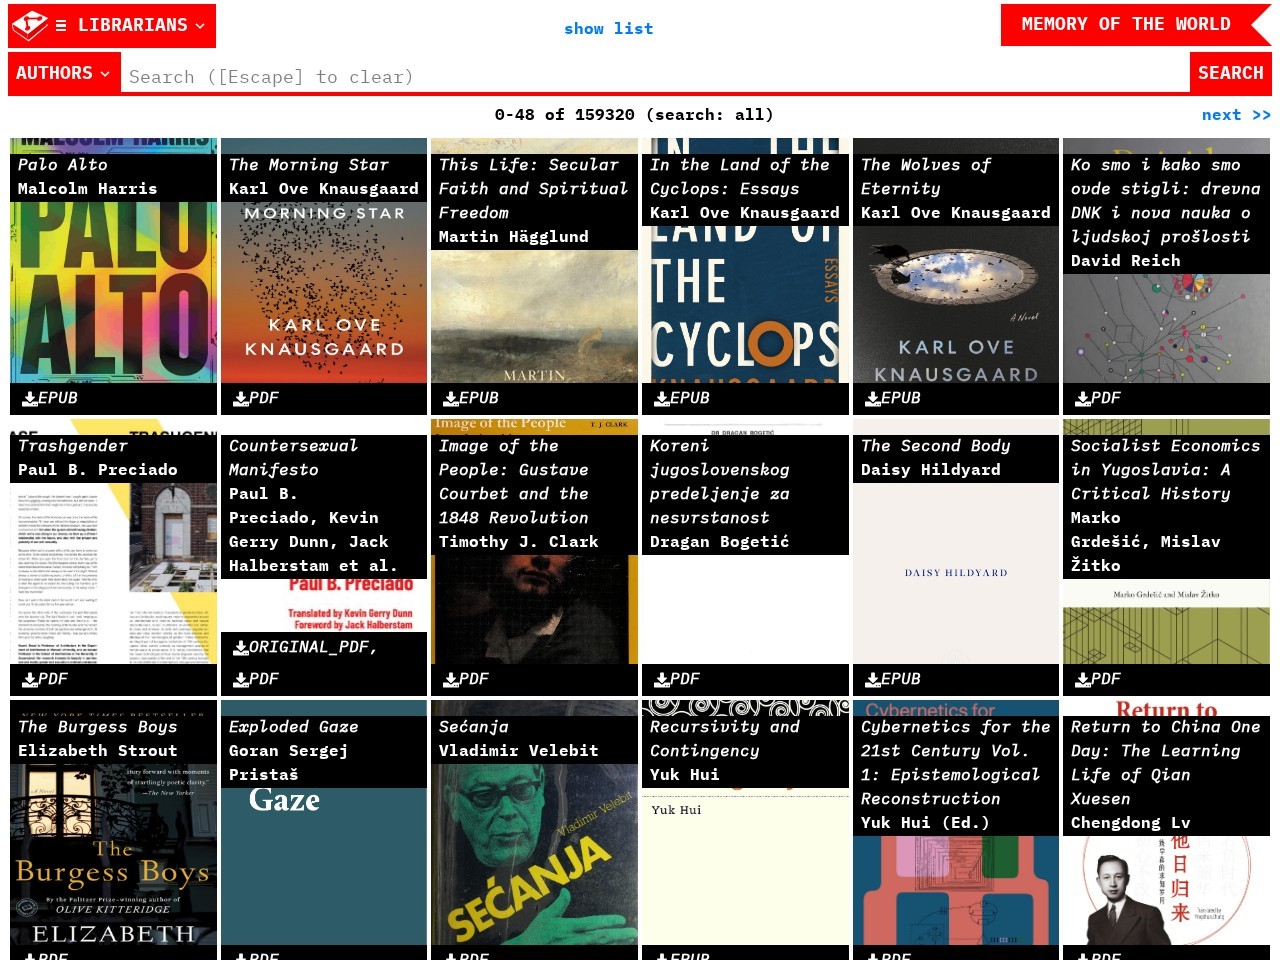The image size is (1280, 960).
Task: Open author Goran Sergej Pristaš
Action: (289, 763)
